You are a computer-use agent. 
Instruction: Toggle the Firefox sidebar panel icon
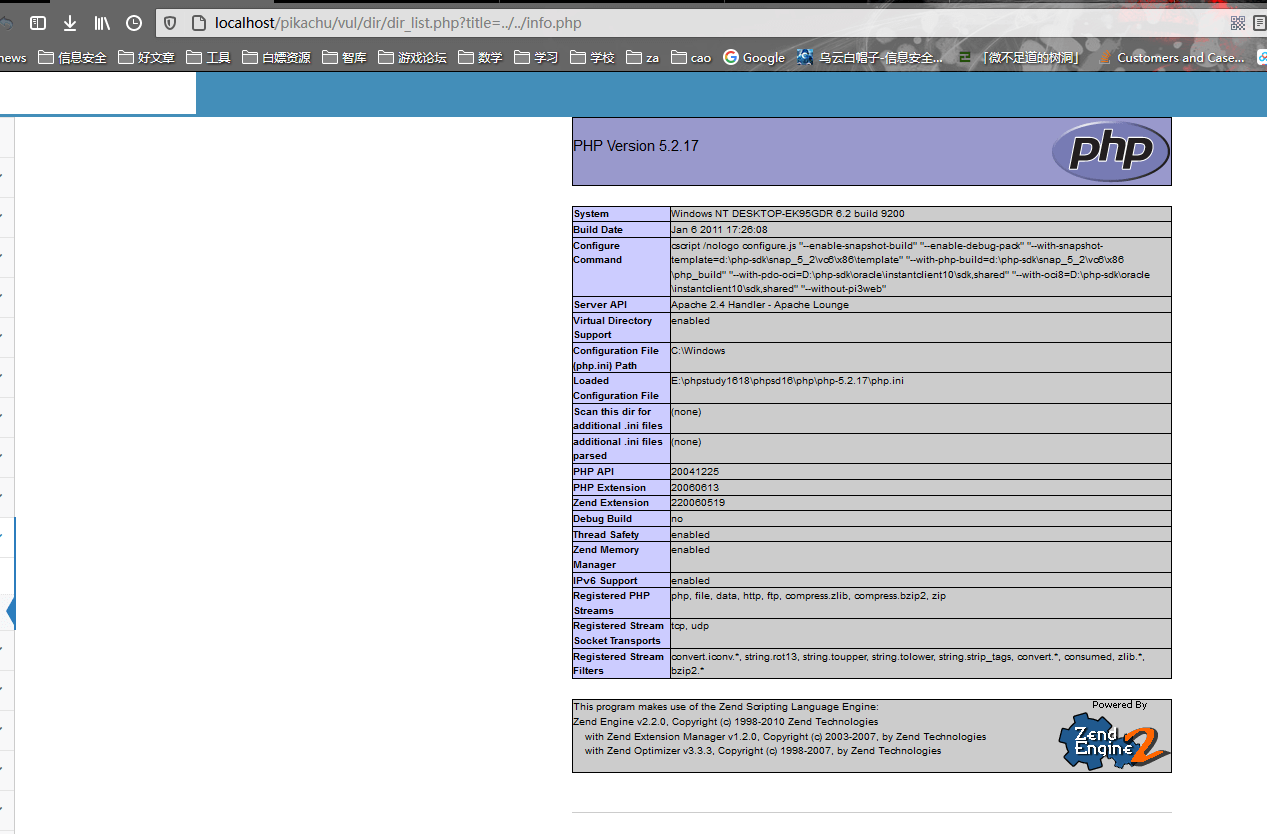click(37, 23)
